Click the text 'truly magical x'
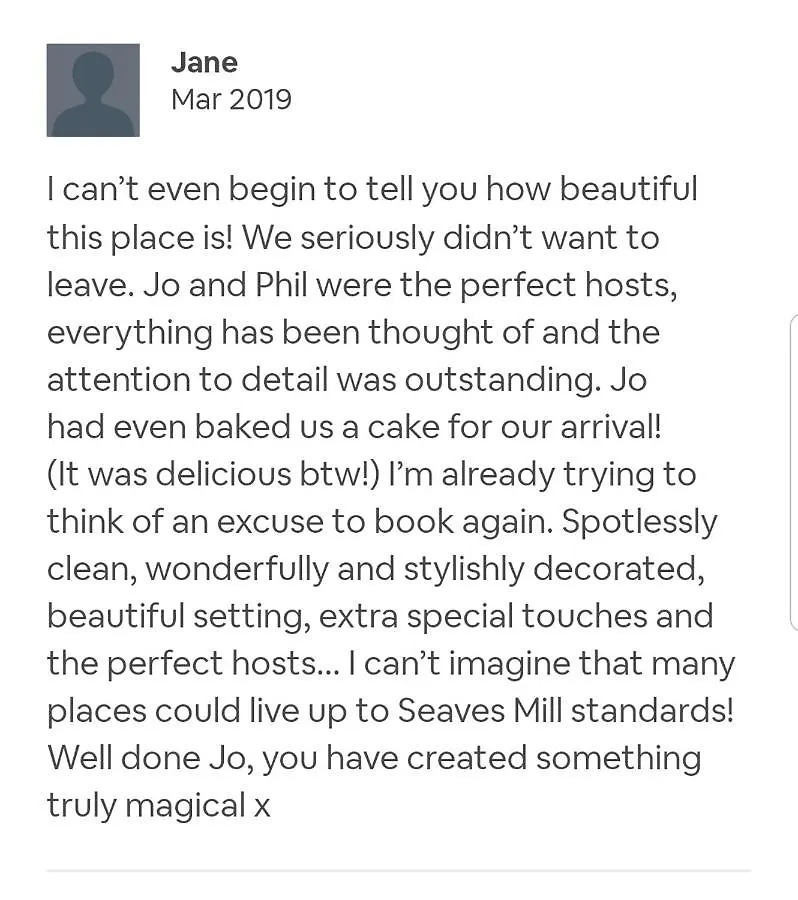This screenshot has width=798, height=900. tap(158, 805)
